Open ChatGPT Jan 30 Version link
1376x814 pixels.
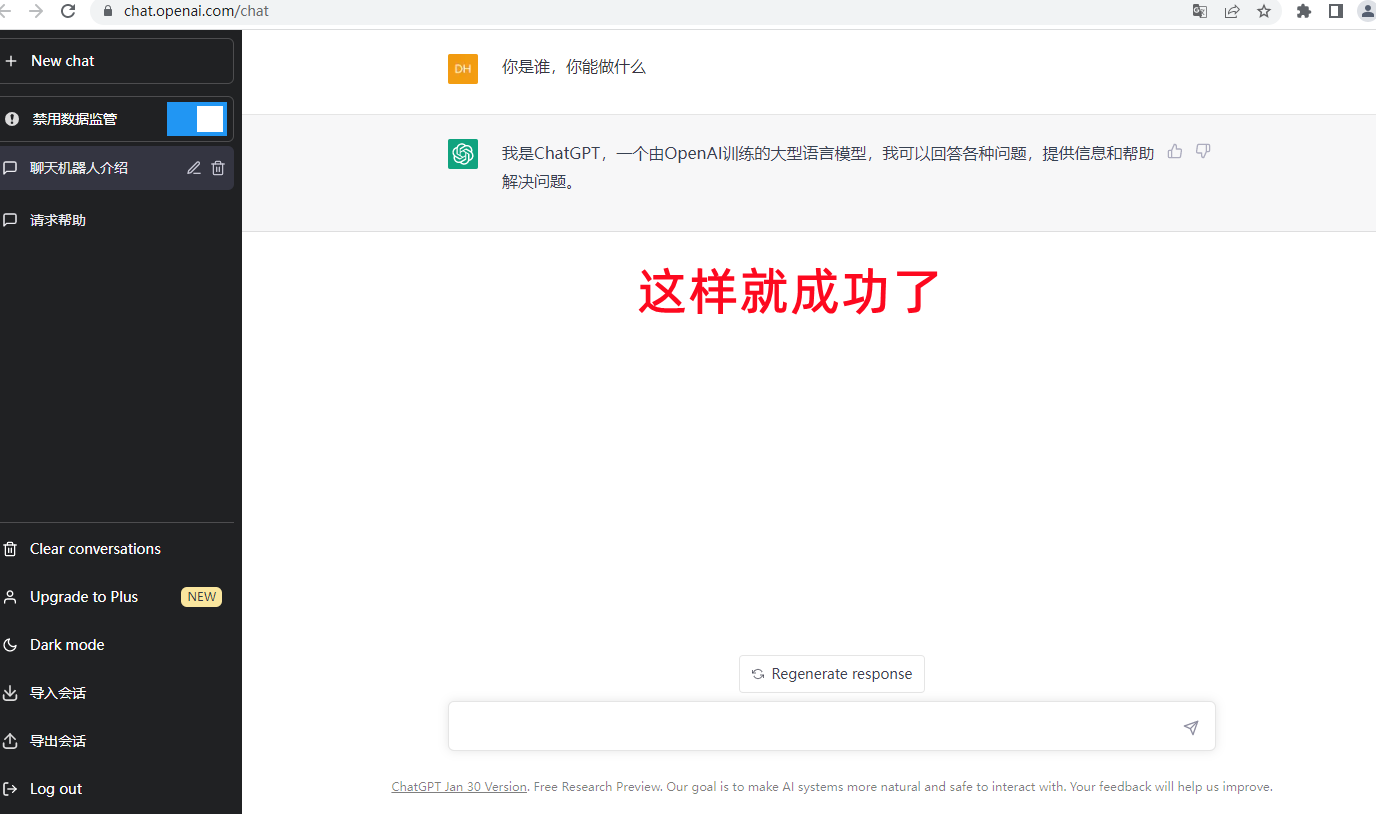point(459,787)
